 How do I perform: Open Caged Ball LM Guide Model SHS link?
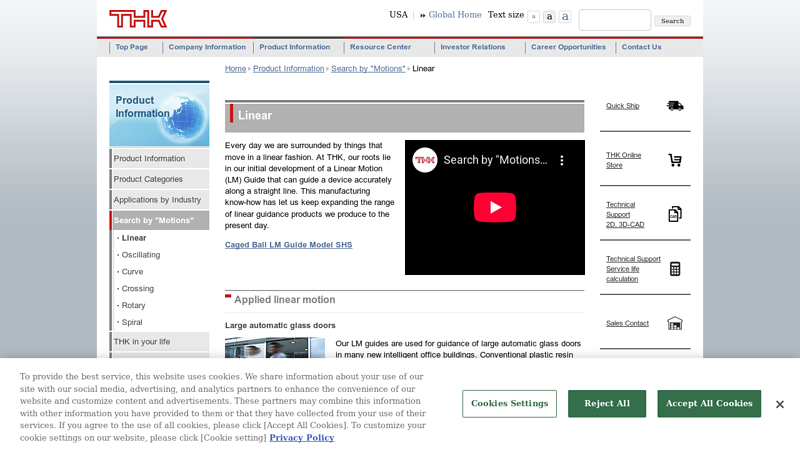(x=288, y=245)
